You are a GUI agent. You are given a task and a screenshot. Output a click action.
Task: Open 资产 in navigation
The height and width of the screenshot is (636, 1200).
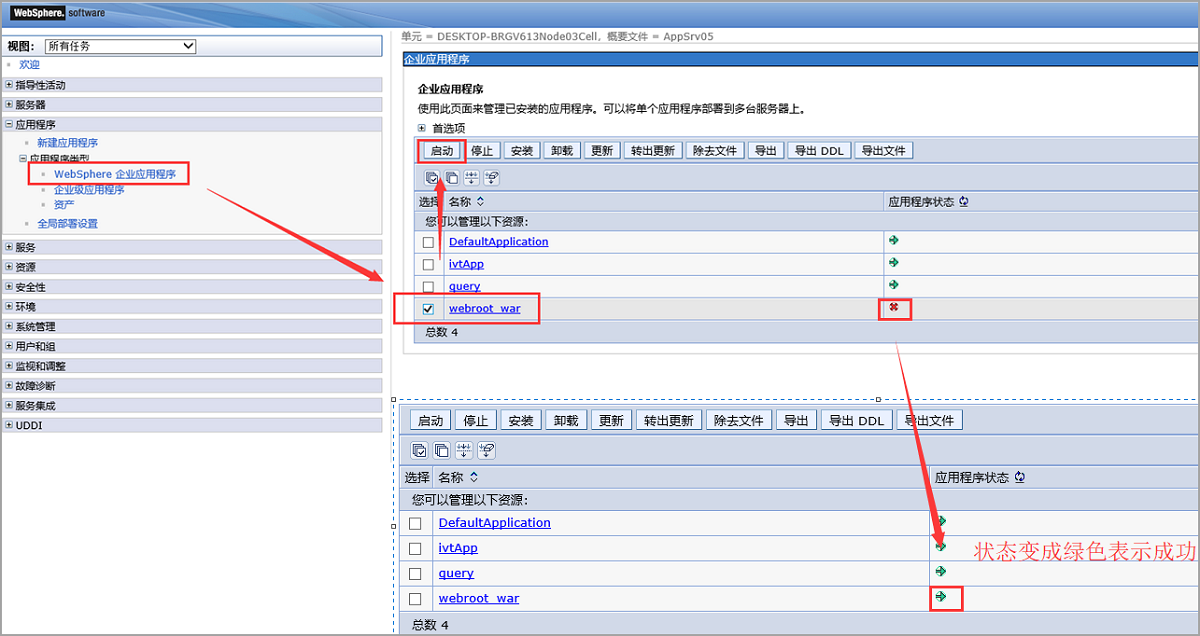tap(64, 204)
